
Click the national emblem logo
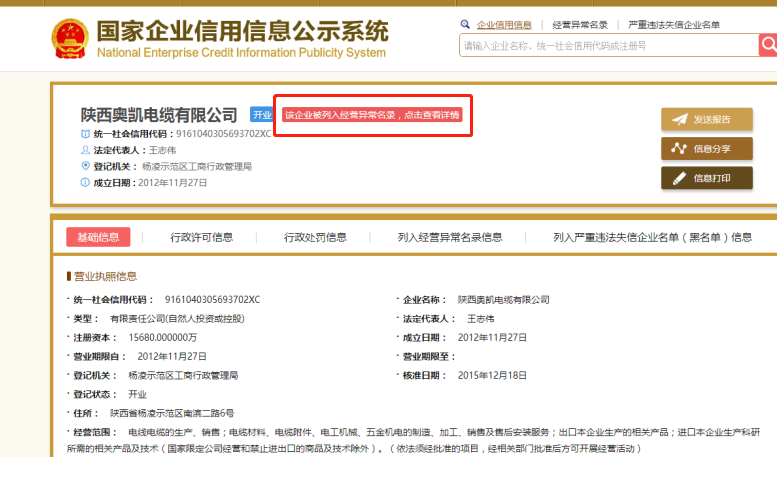[70, 38]
